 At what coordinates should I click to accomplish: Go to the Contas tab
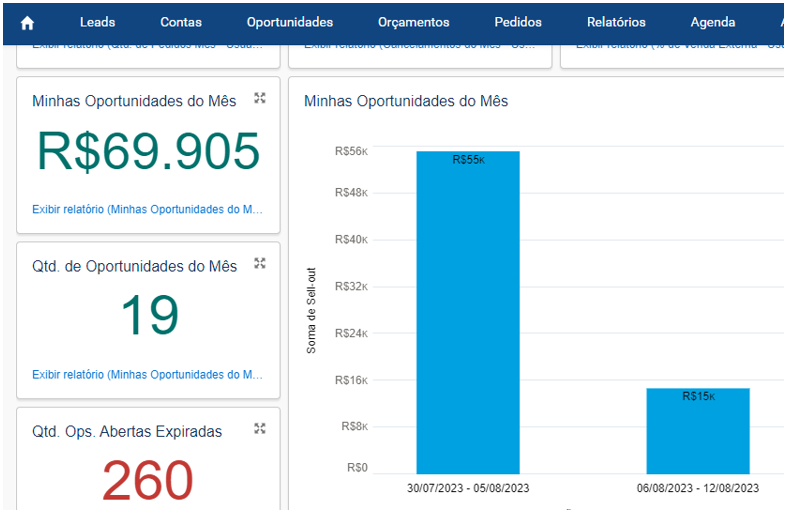(180, 22)
